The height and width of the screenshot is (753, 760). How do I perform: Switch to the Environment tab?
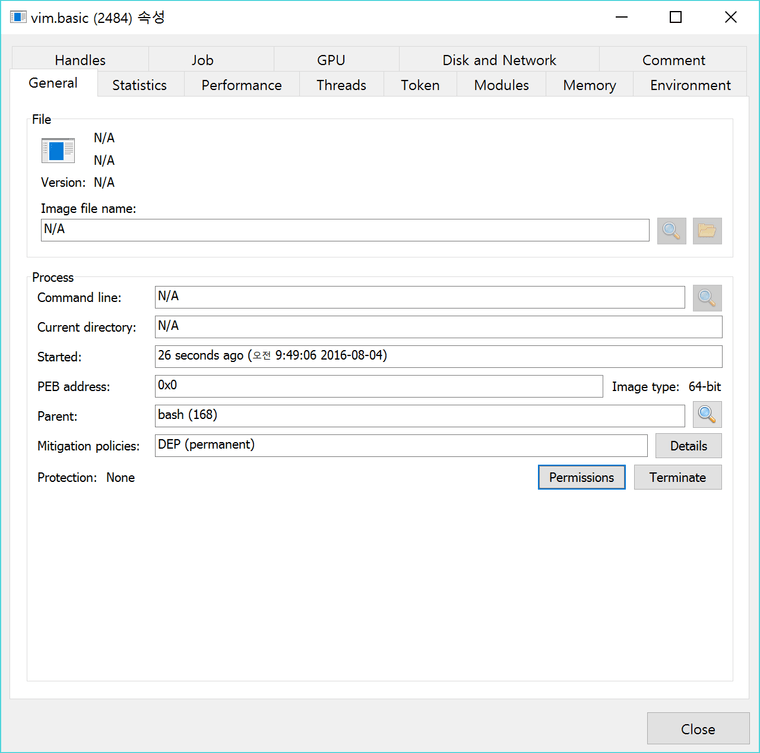click(690, 85)
